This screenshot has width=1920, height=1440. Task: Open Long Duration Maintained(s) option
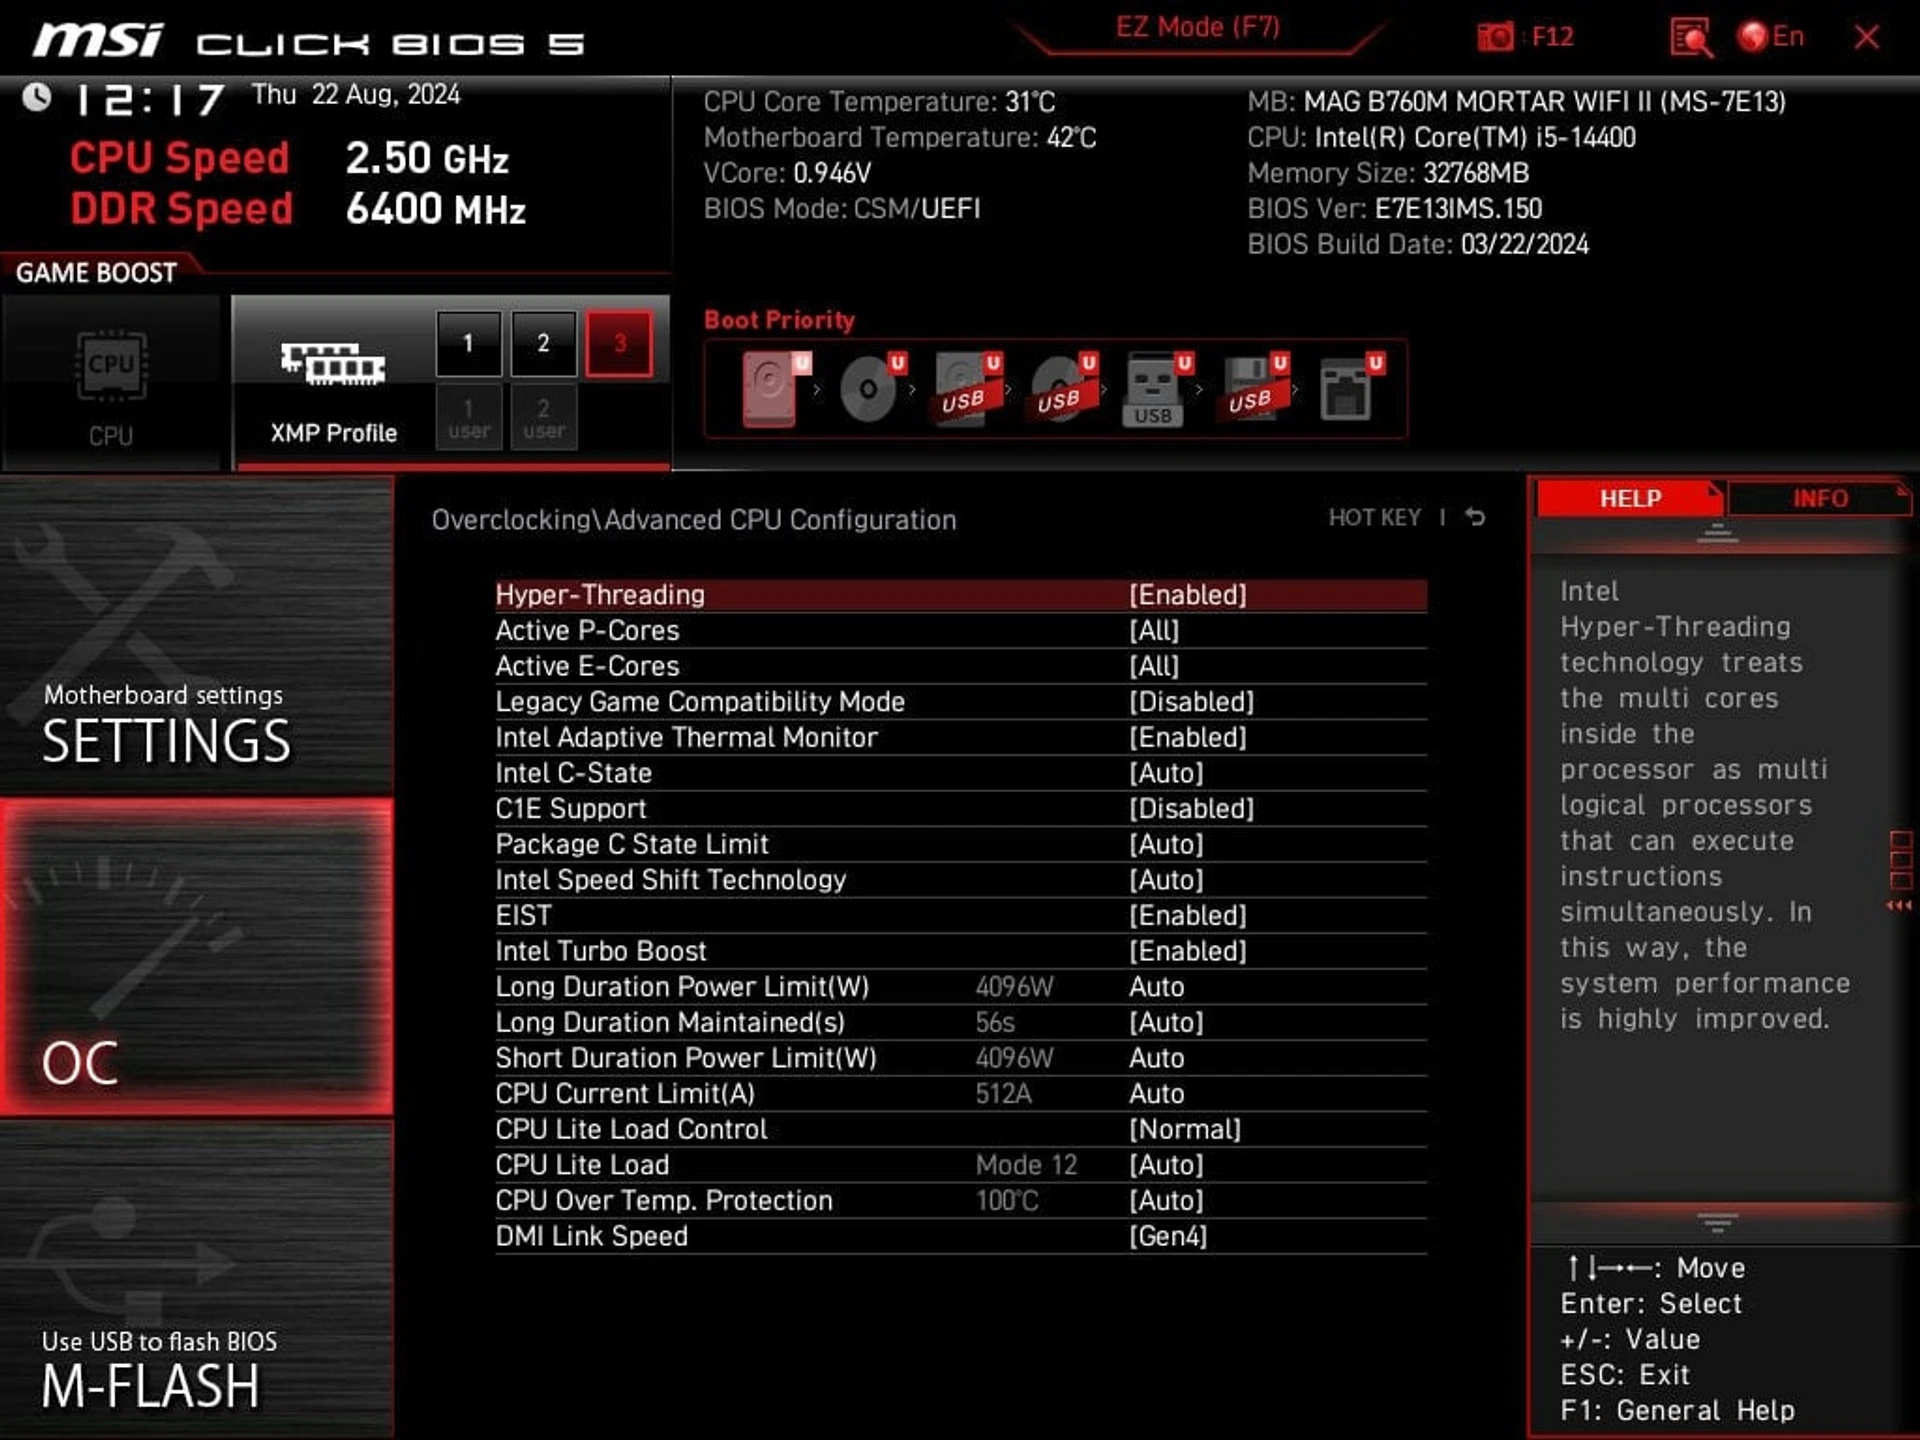[x=960, y=1023]
